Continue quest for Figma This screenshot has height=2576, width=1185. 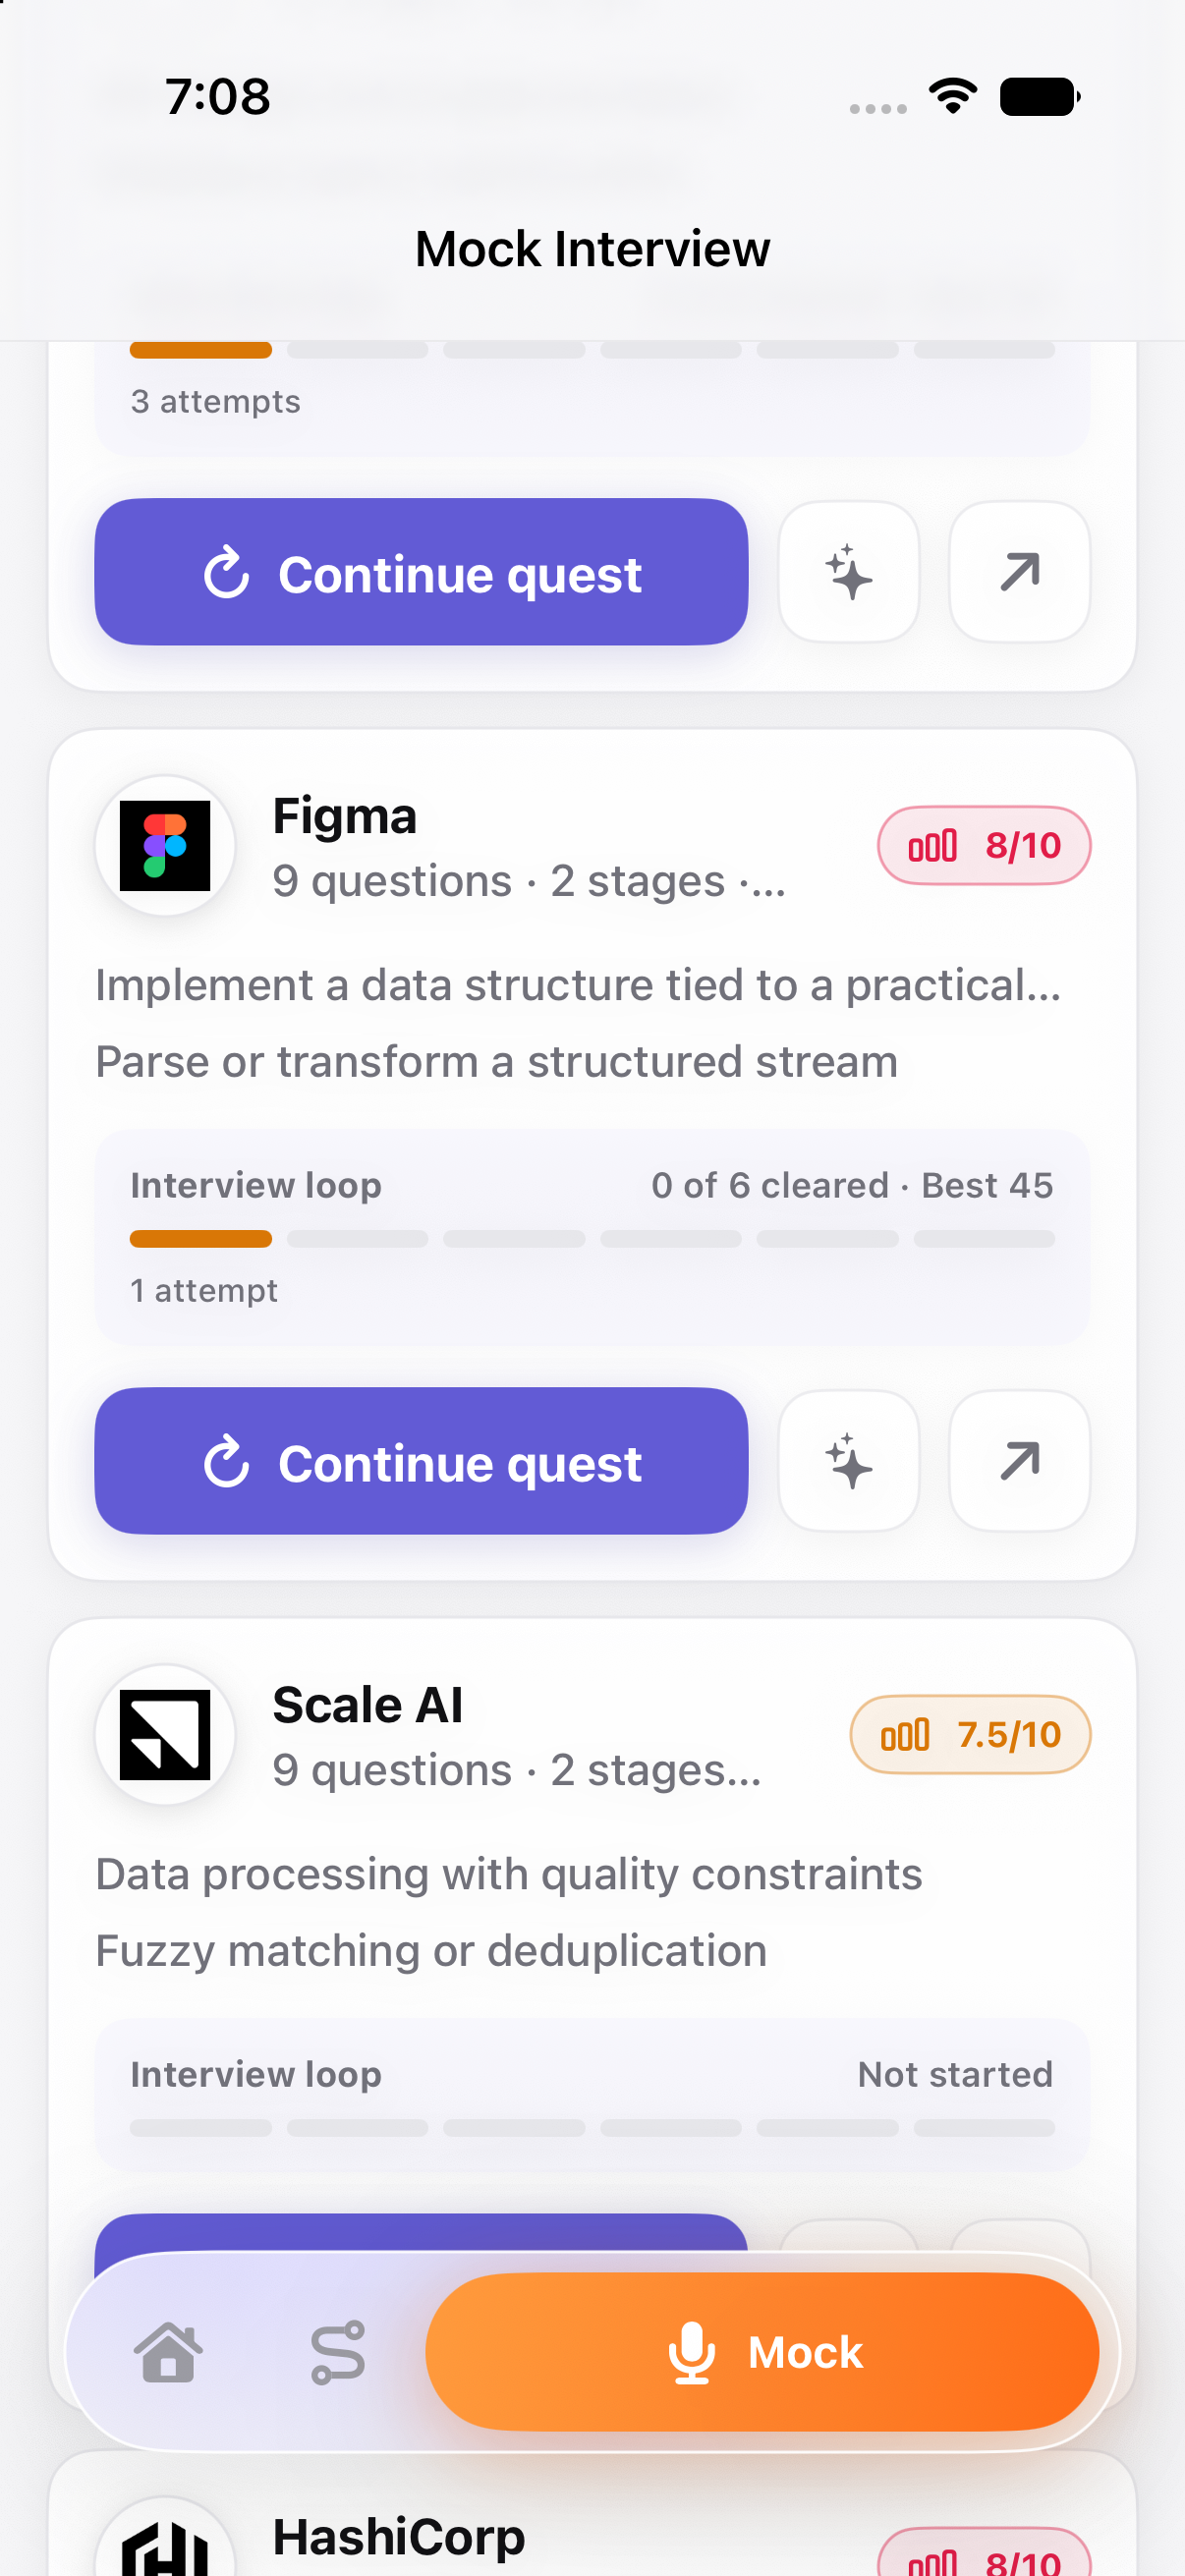pos(421,1461)
